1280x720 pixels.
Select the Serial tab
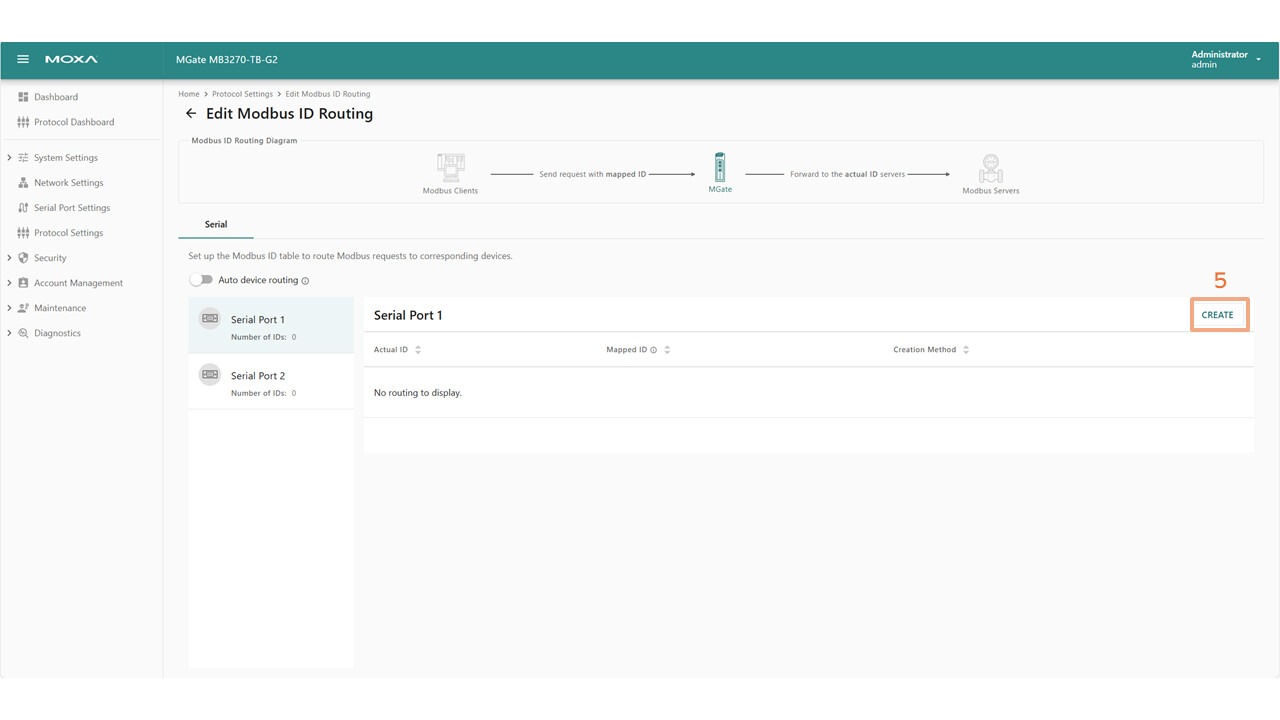[216, 225]
